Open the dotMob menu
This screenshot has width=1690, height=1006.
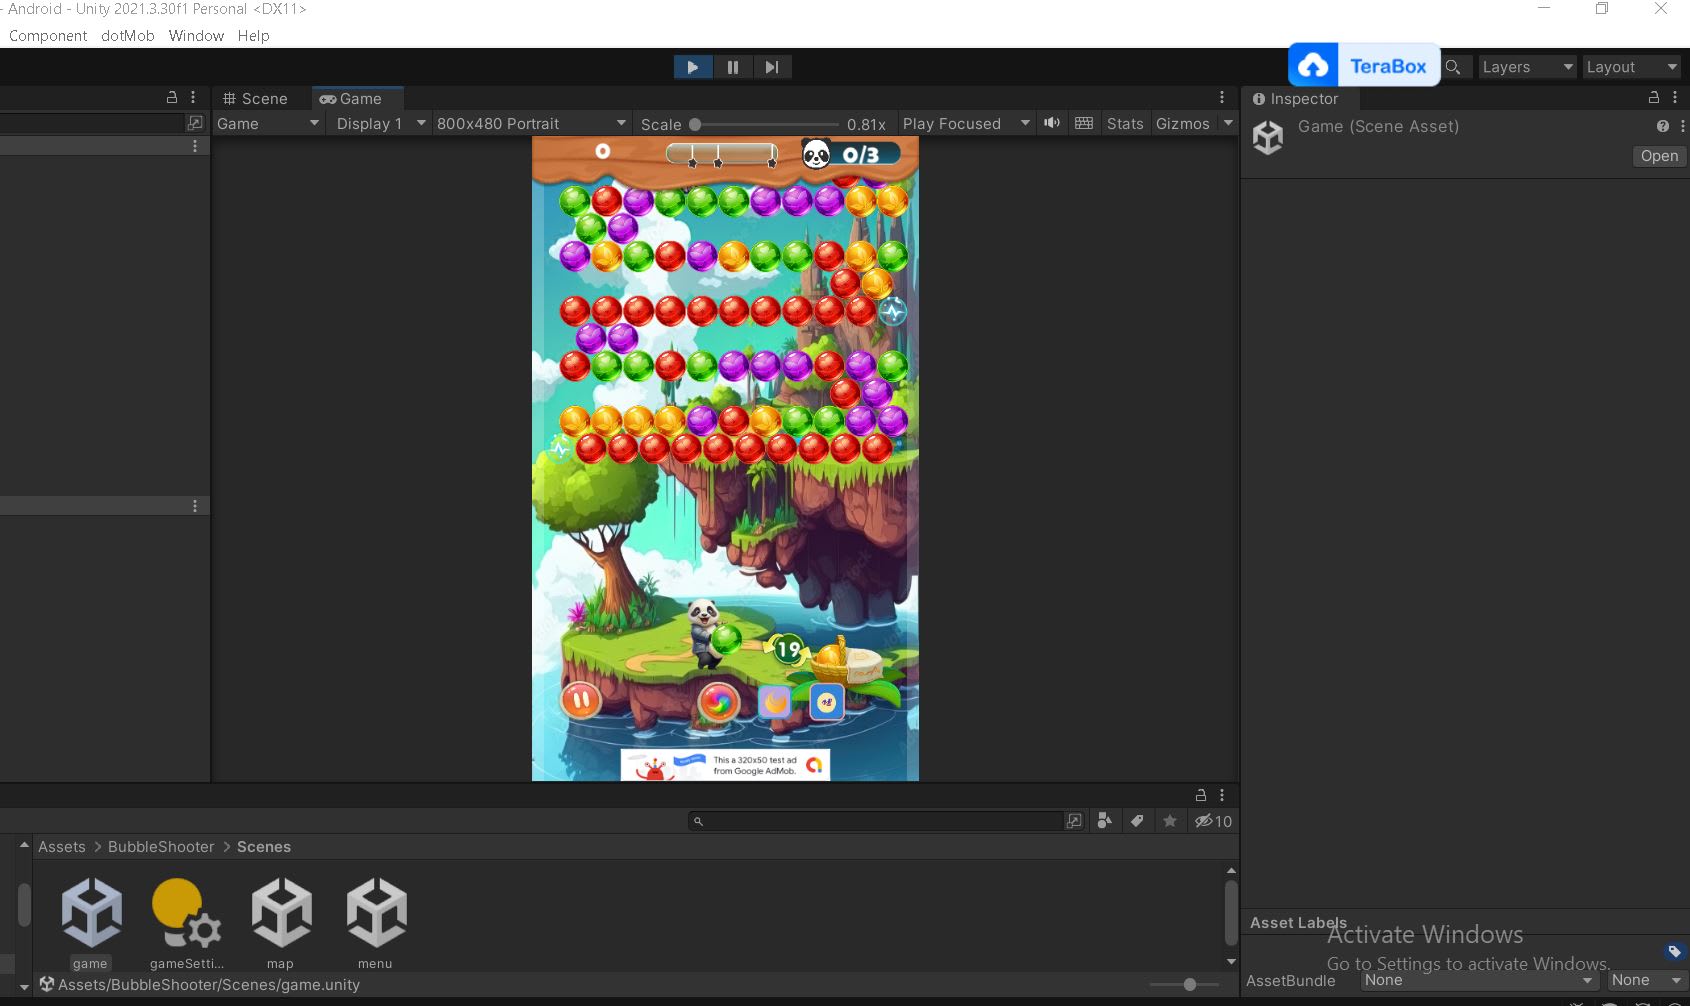(128, 35)
